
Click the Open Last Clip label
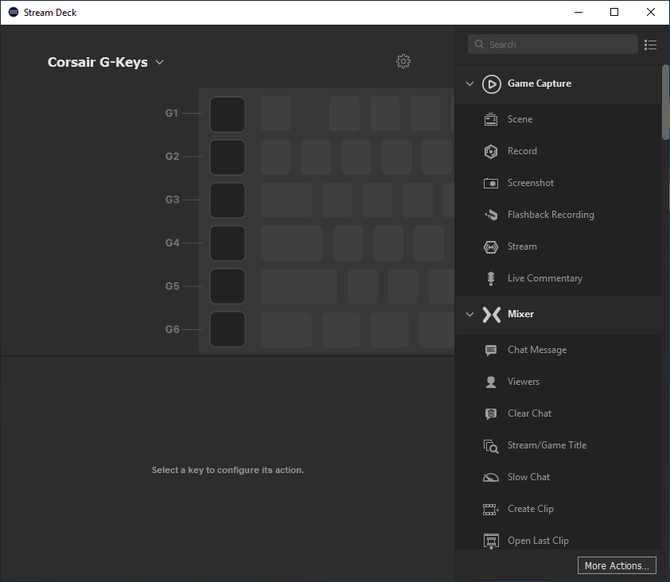coord(538,541)
